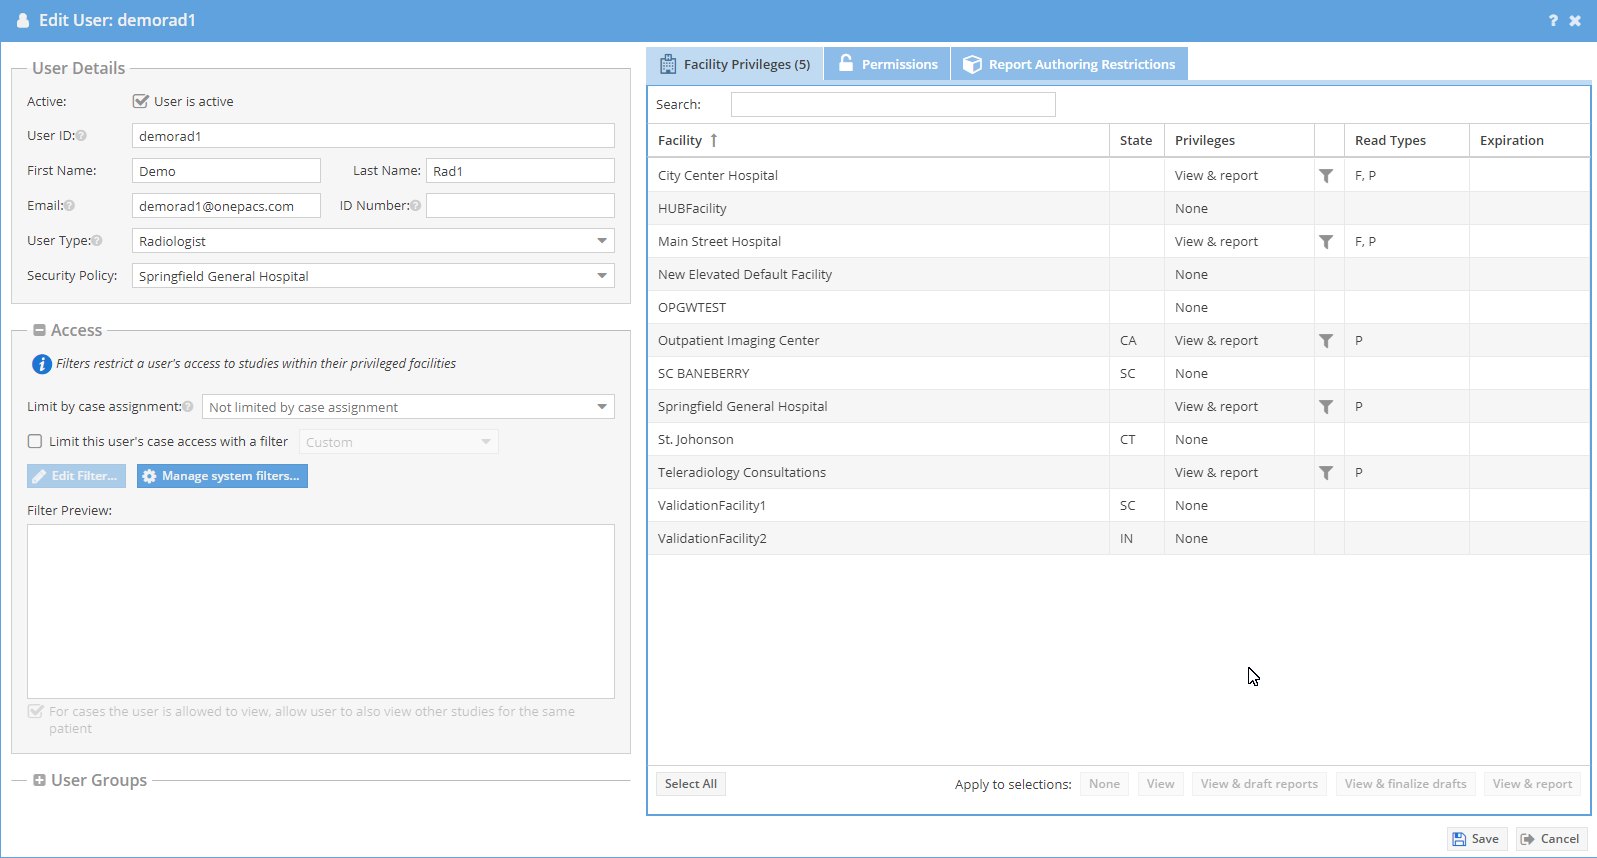Close the Edit User dialog with X icon
1597x858 pixels.
point(1575,20)
